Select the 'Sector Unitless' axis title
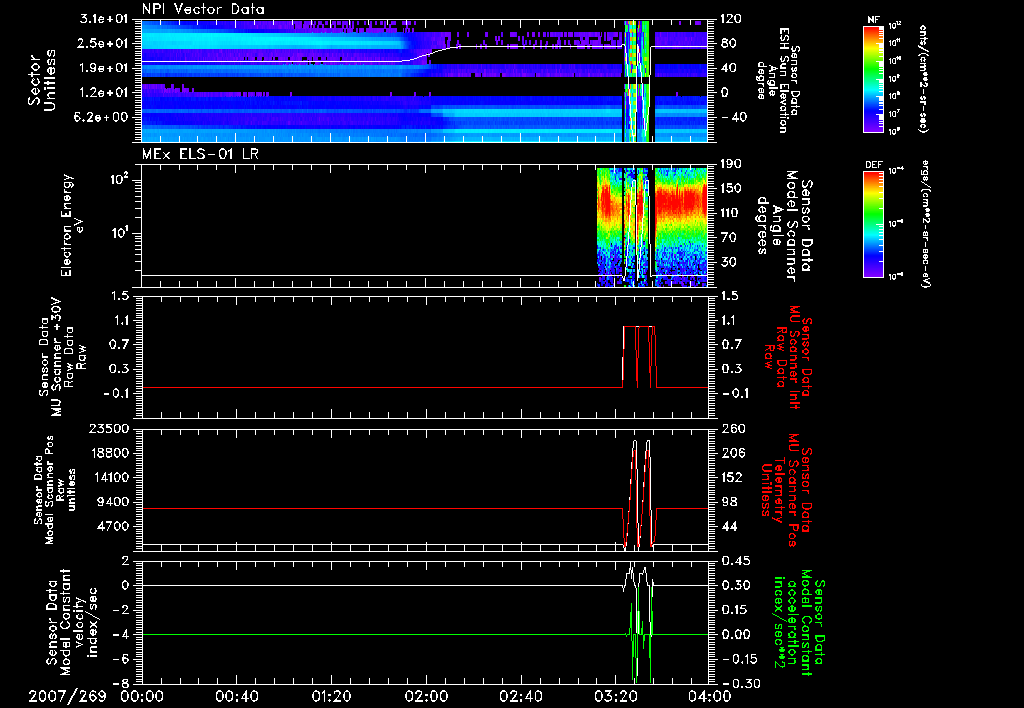 click(41, 80)
